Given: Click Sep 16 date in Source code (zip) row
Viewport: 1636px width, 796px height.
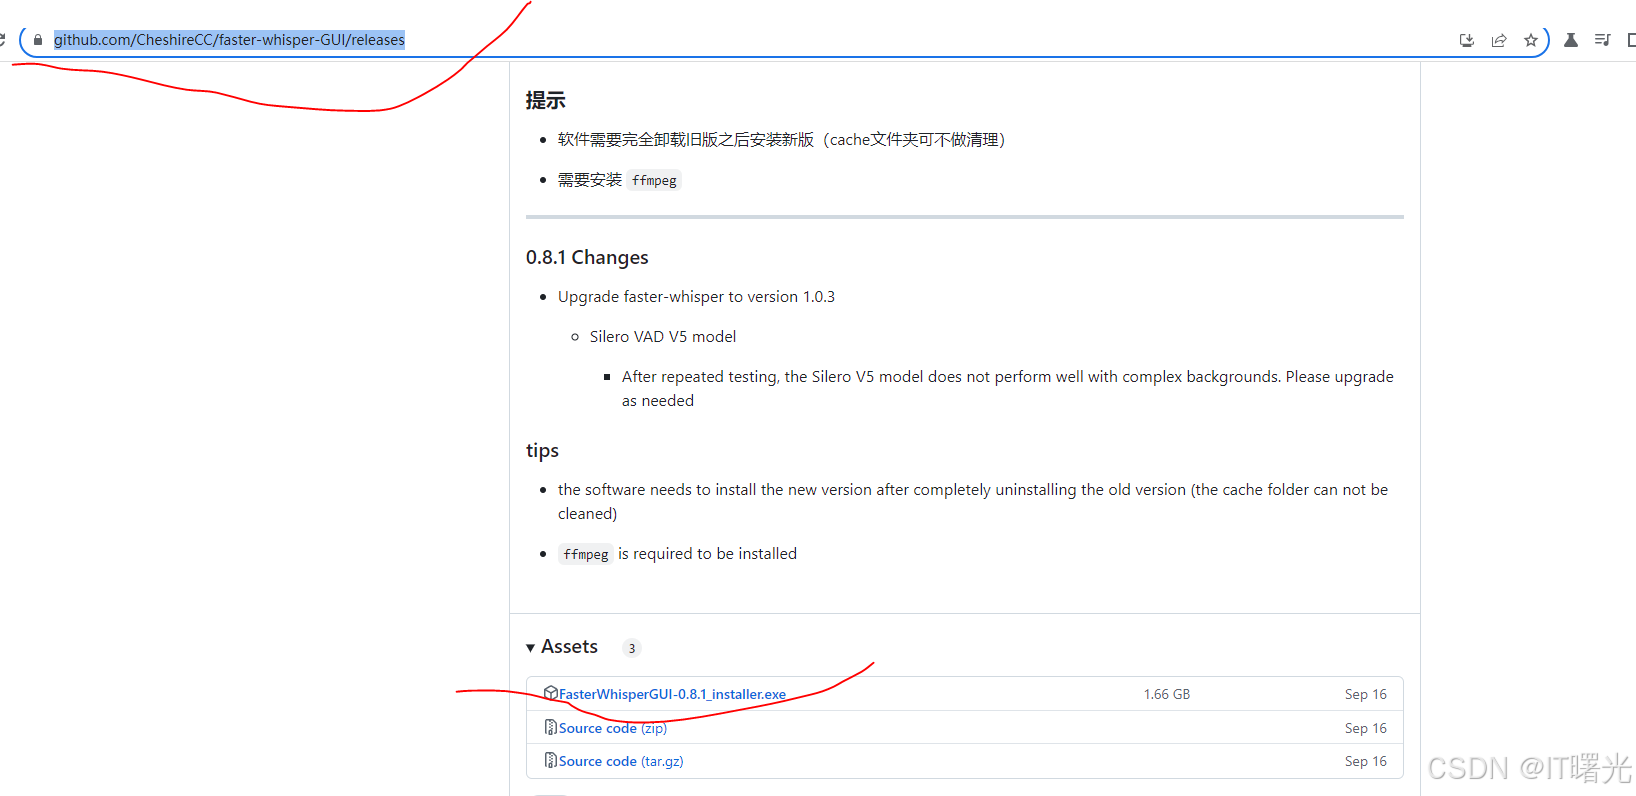Looking at the screenshot, I should pyautogui.click(x=1366, y=728).
